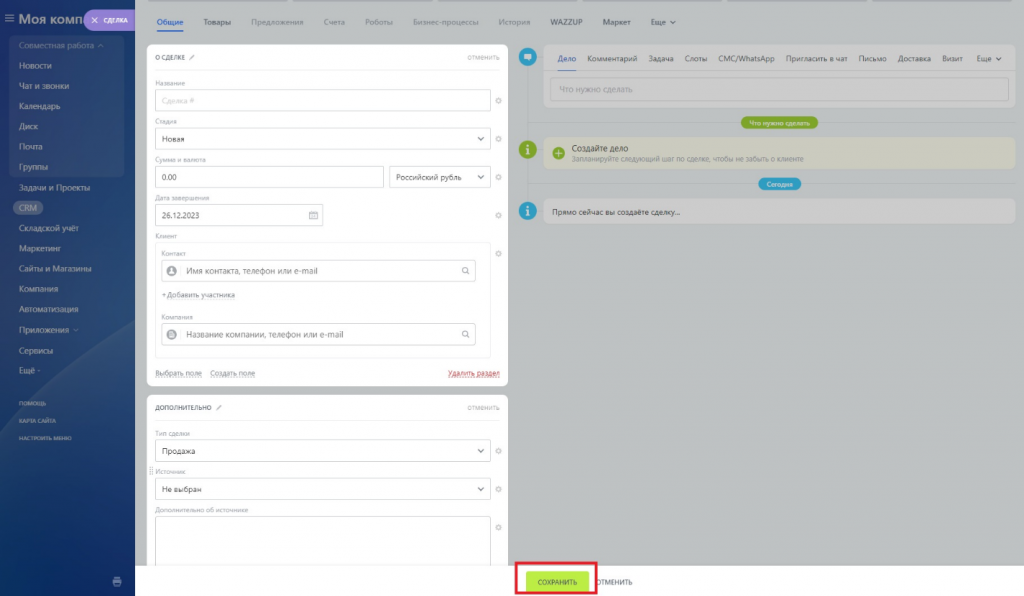Open the Российский рубль currency dropdown
This screenshot has height=596, width=1024.
[439, 177]
